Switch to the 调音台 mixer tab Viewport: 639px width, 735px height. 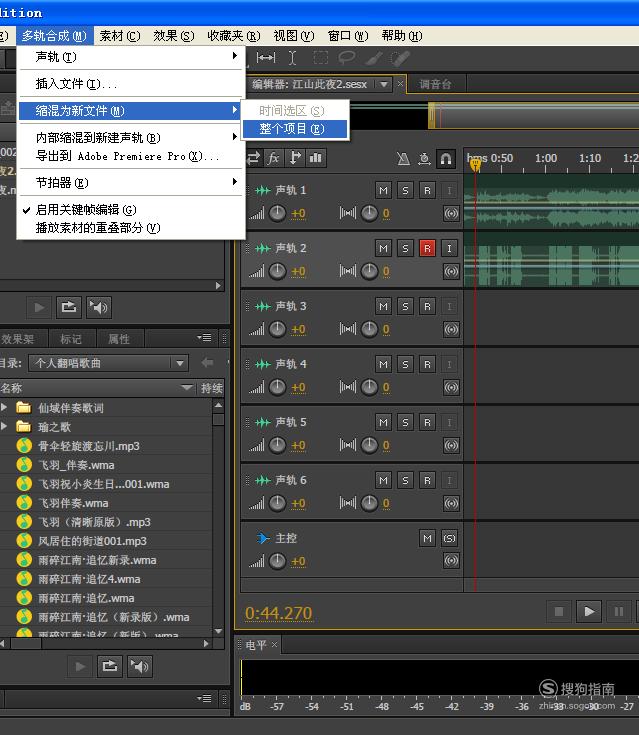(435, 84)
